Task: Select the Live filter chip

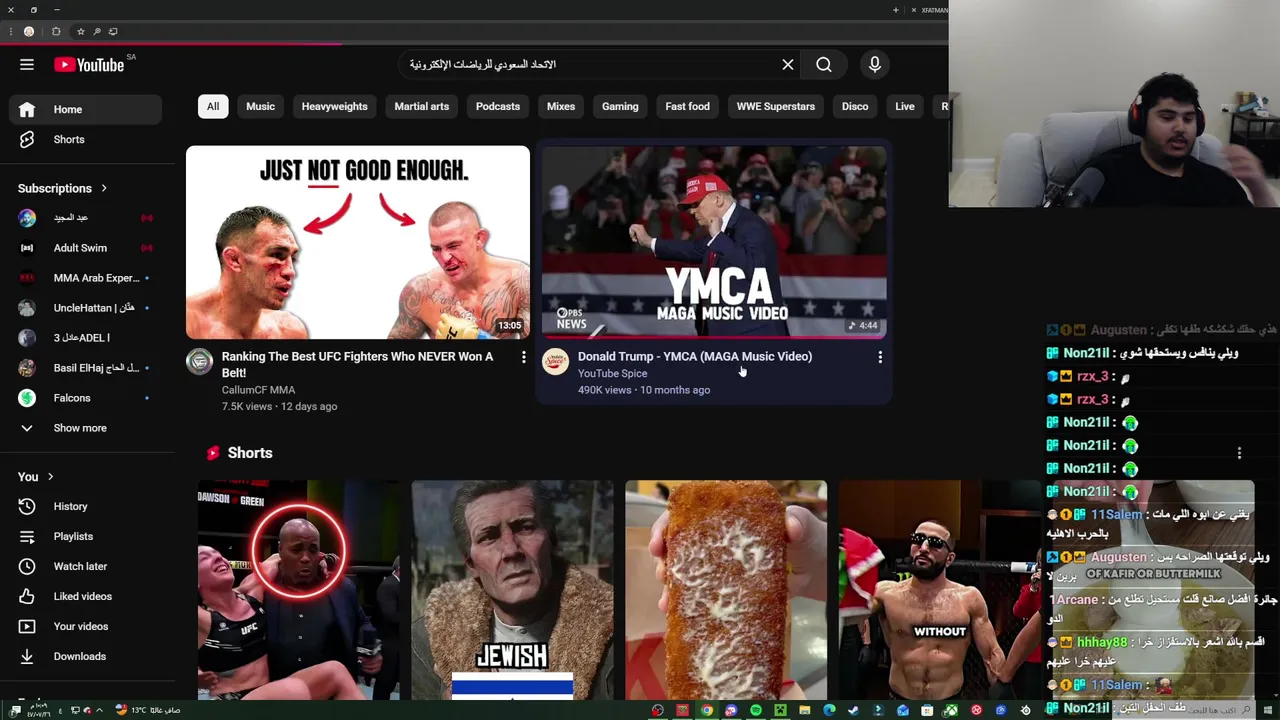Action: click(905, 106)
